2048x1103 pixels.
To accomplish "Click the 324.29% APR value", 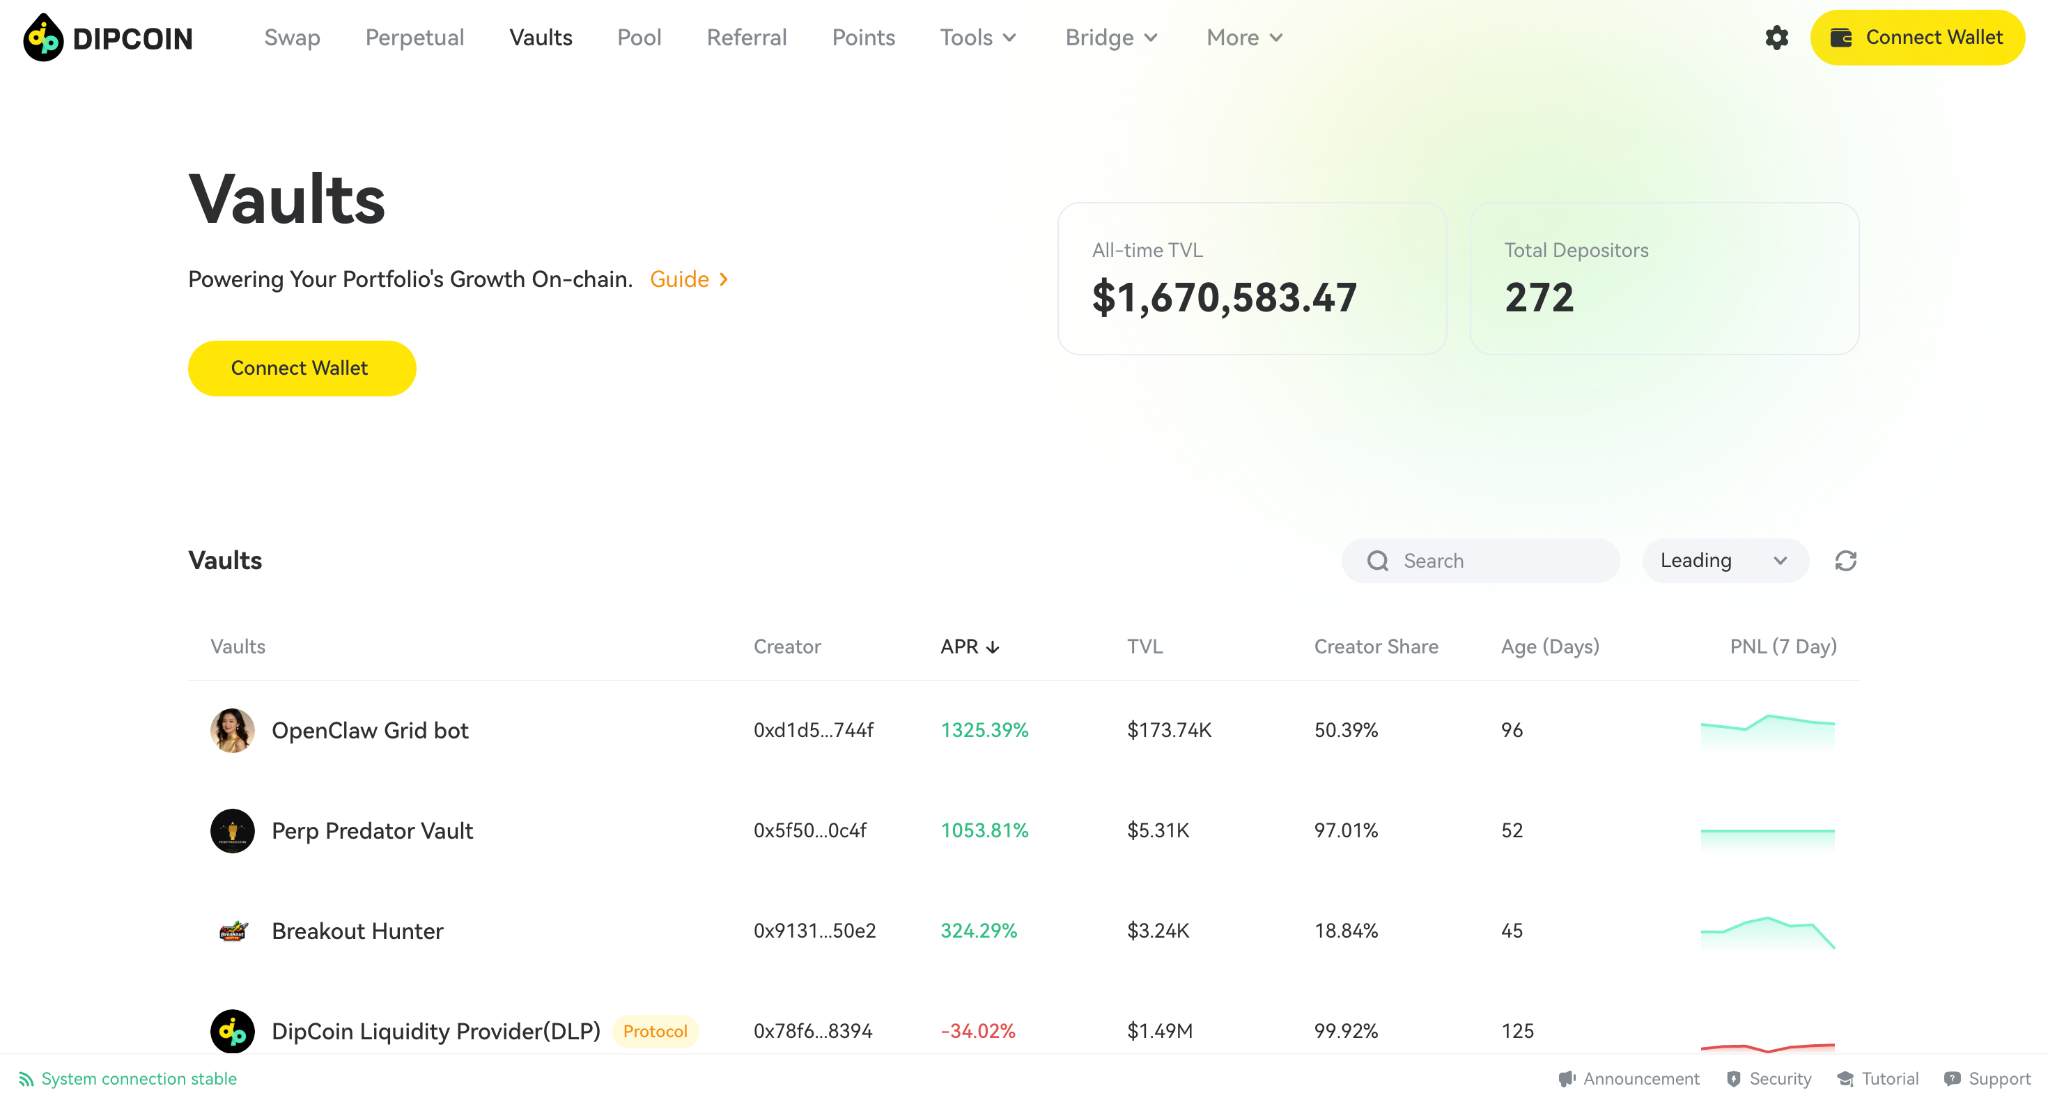I will (979, 931).
